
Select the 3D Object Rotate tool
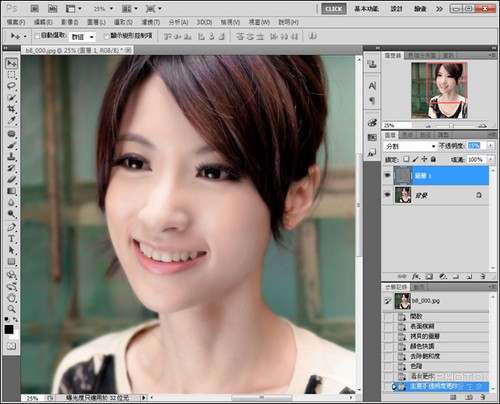(x=12, y=275)
